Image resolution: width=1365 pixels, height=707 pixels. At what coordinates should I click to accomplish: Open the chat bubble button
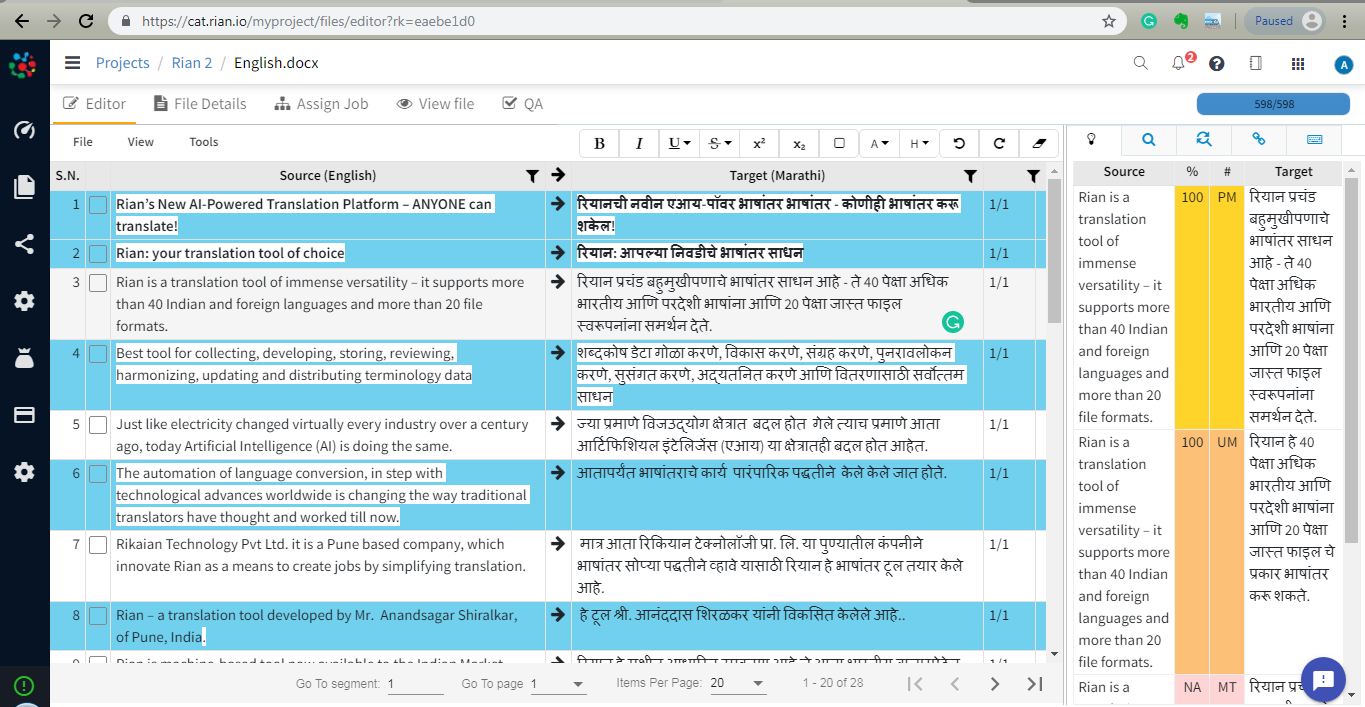1324,680
